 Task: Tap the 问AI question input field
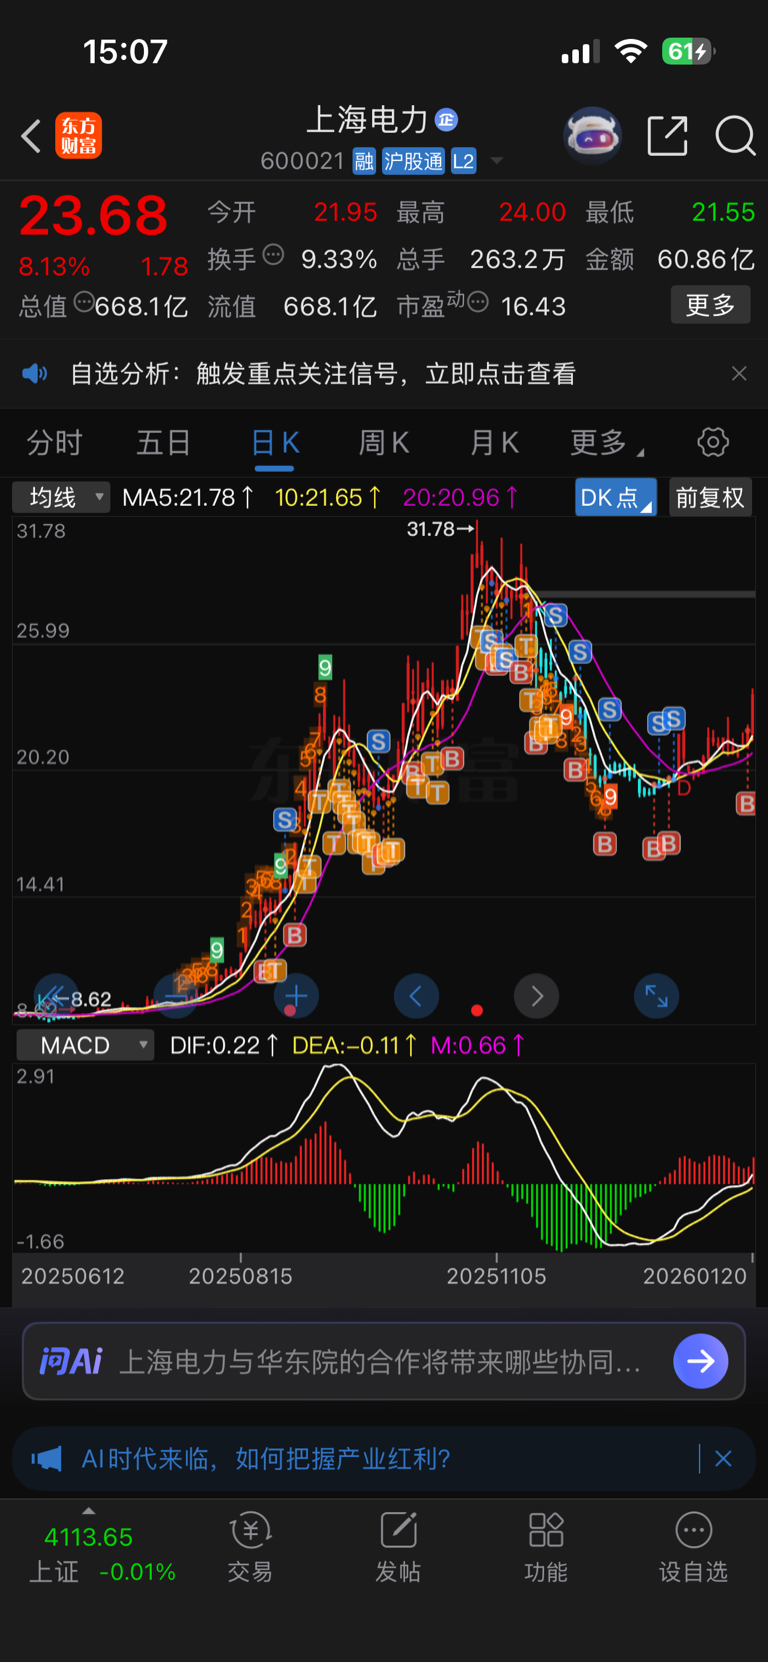tap(384, 1361)
